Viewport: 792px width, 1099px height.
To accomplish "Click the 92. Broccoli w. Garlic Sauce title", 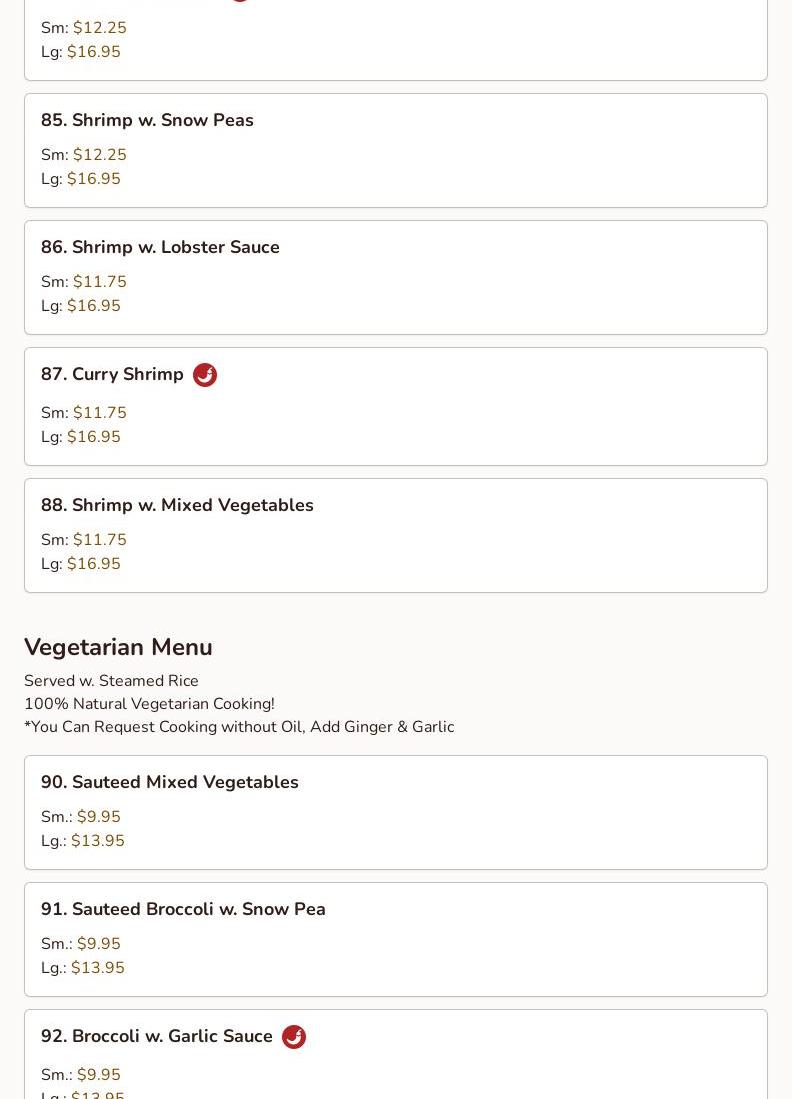I will tap(156, 1036).
